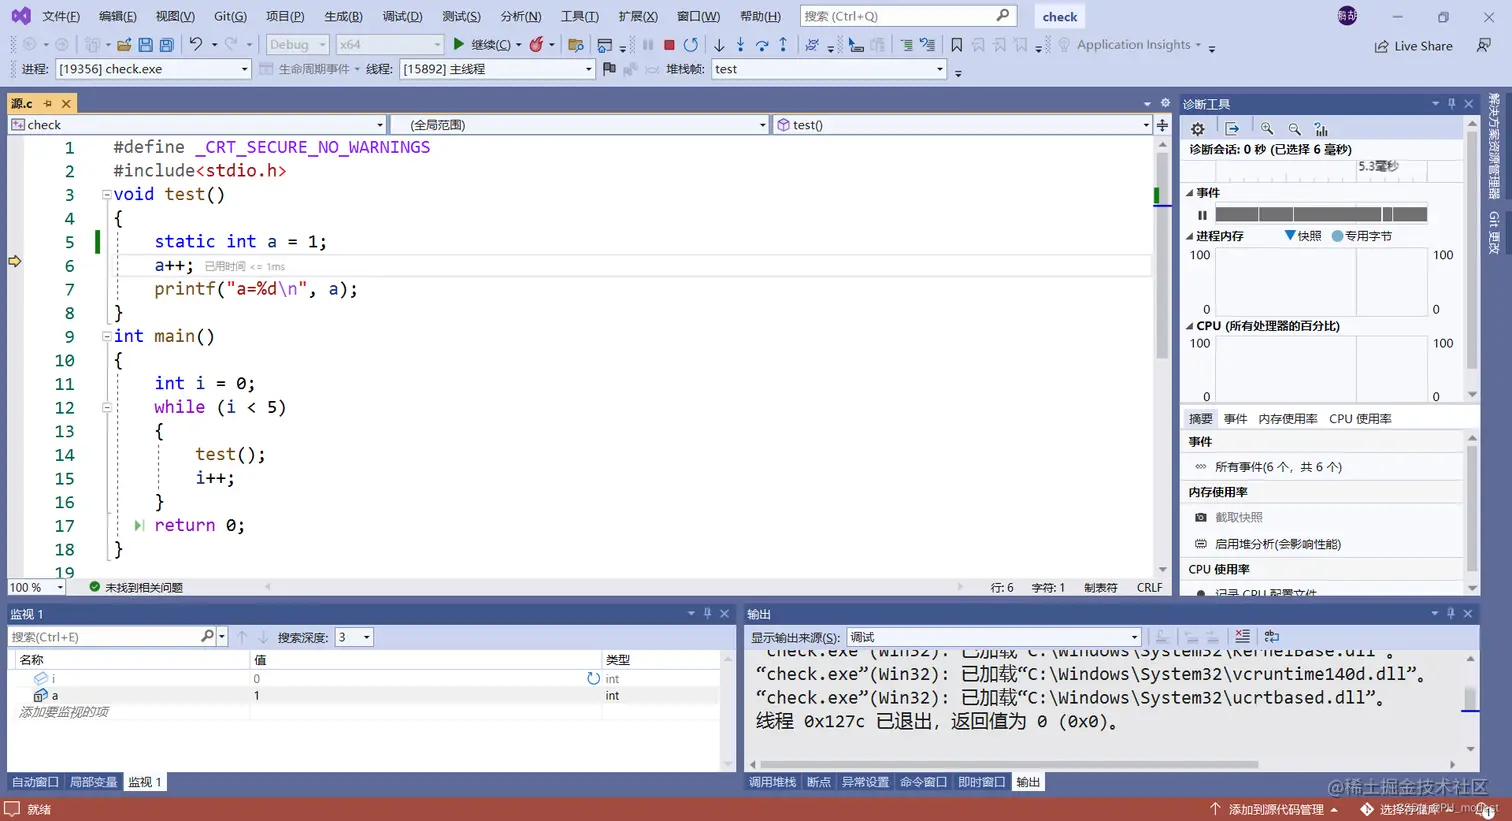Click the Stop Debugging red square

pos(669,45)
